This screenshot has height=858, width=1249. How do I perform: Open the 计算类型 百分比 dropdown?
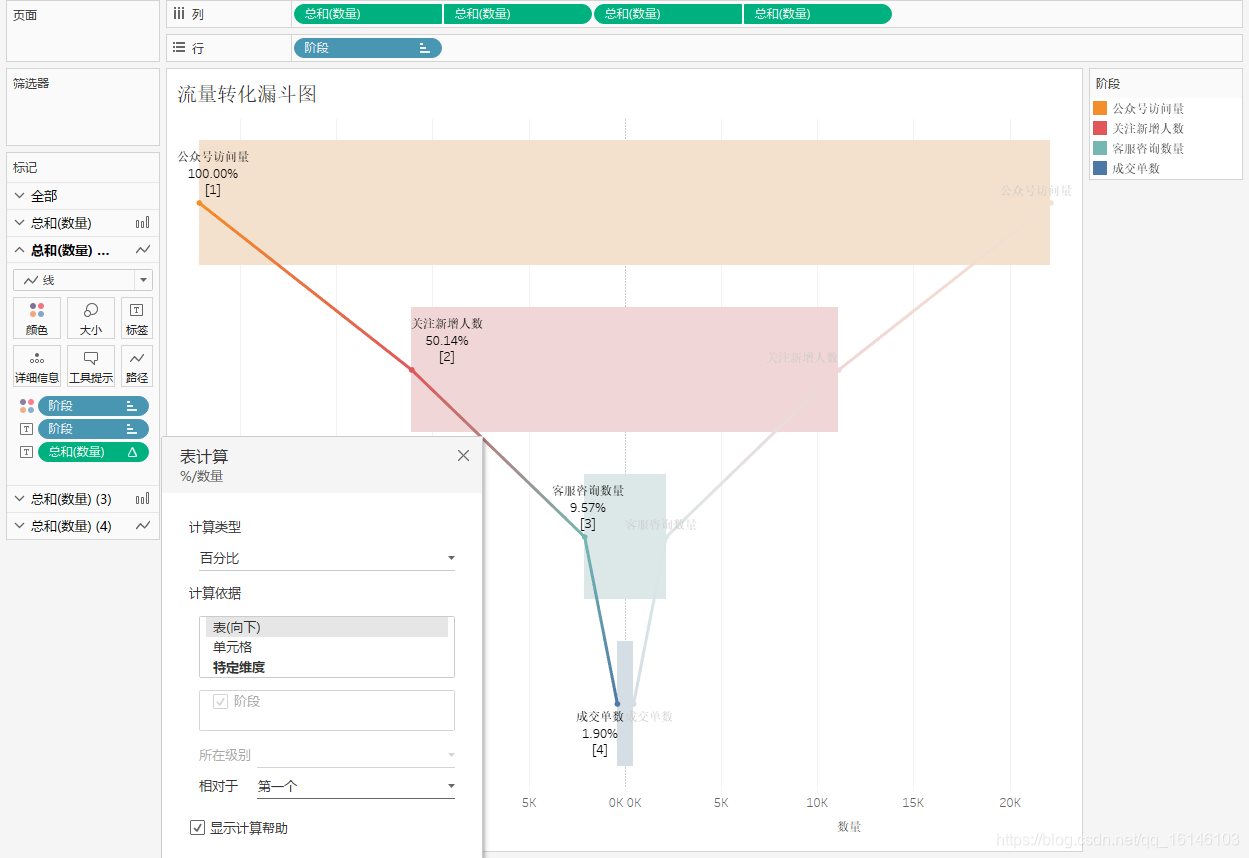coord(327,558)
